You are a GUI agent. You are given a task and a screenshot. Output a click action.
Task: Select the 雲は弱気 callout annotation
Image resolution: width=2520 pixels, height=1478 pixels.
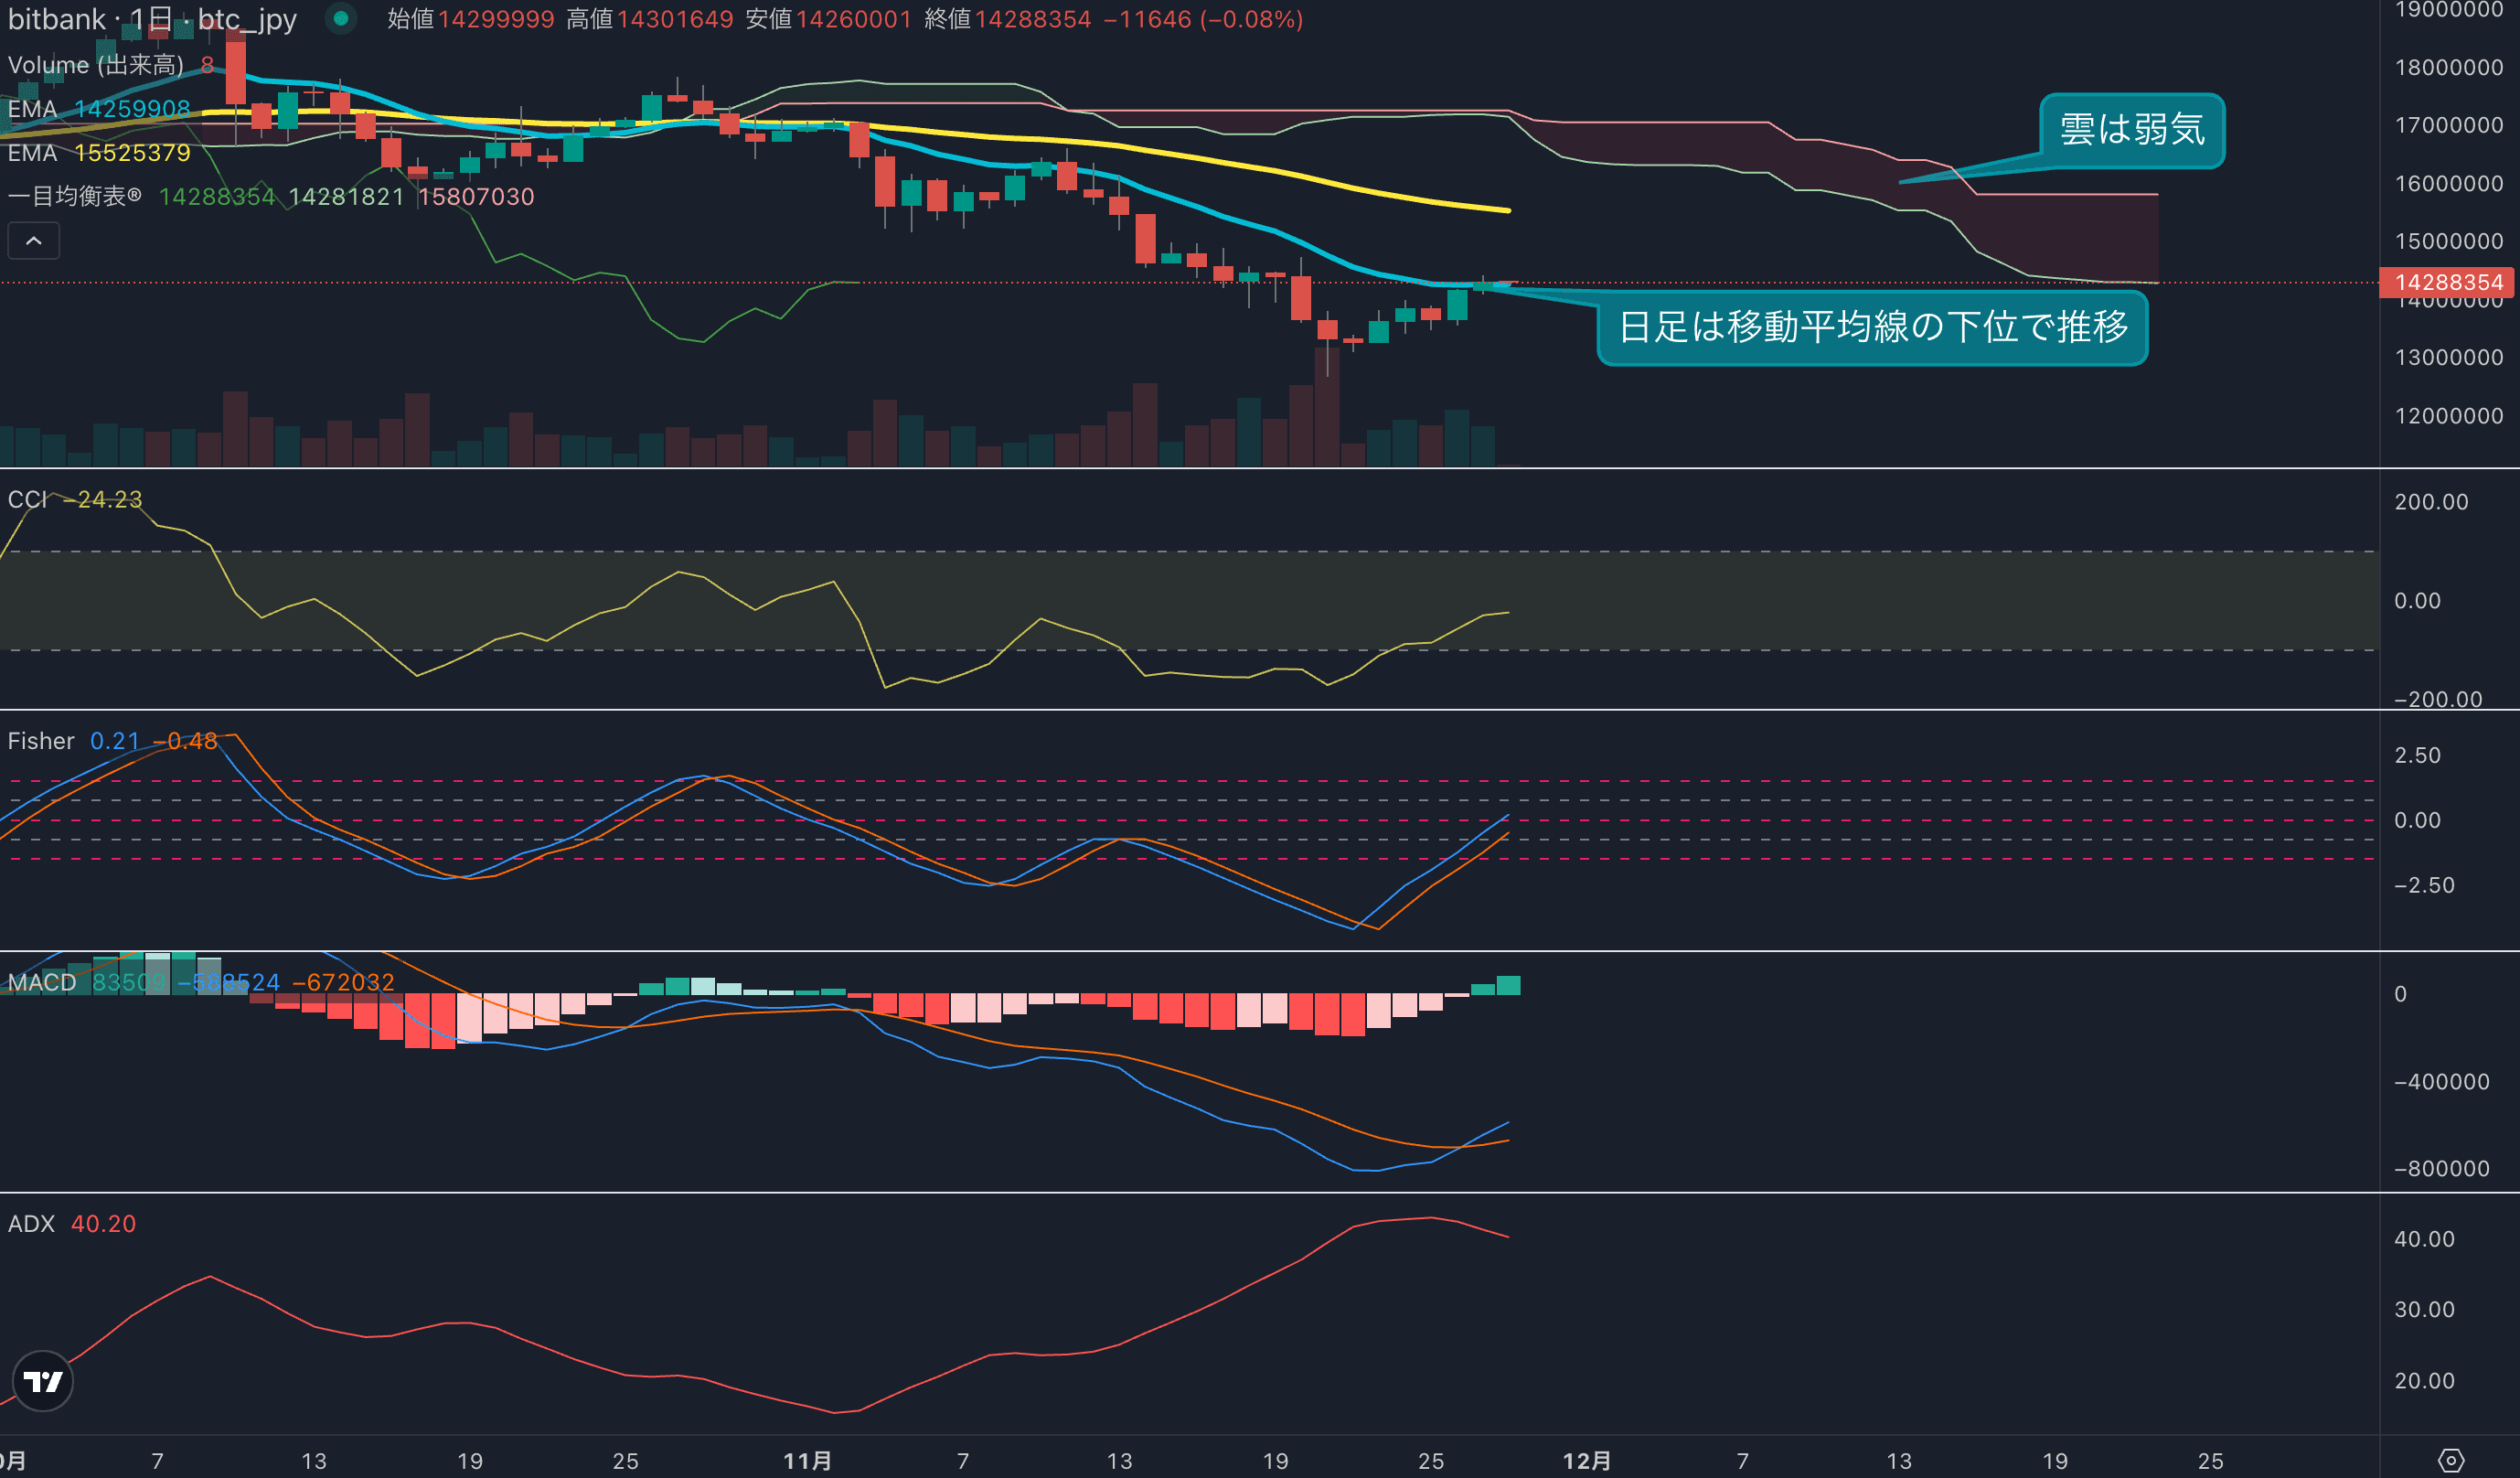tap(2131, 130)
